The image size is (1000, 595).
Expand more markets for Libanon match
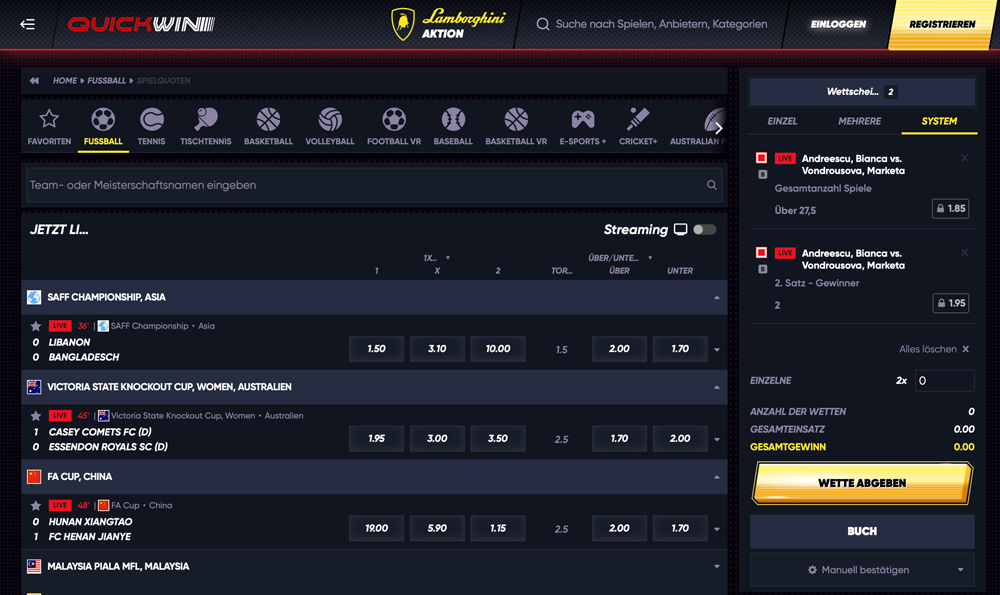tap(717, 349)
